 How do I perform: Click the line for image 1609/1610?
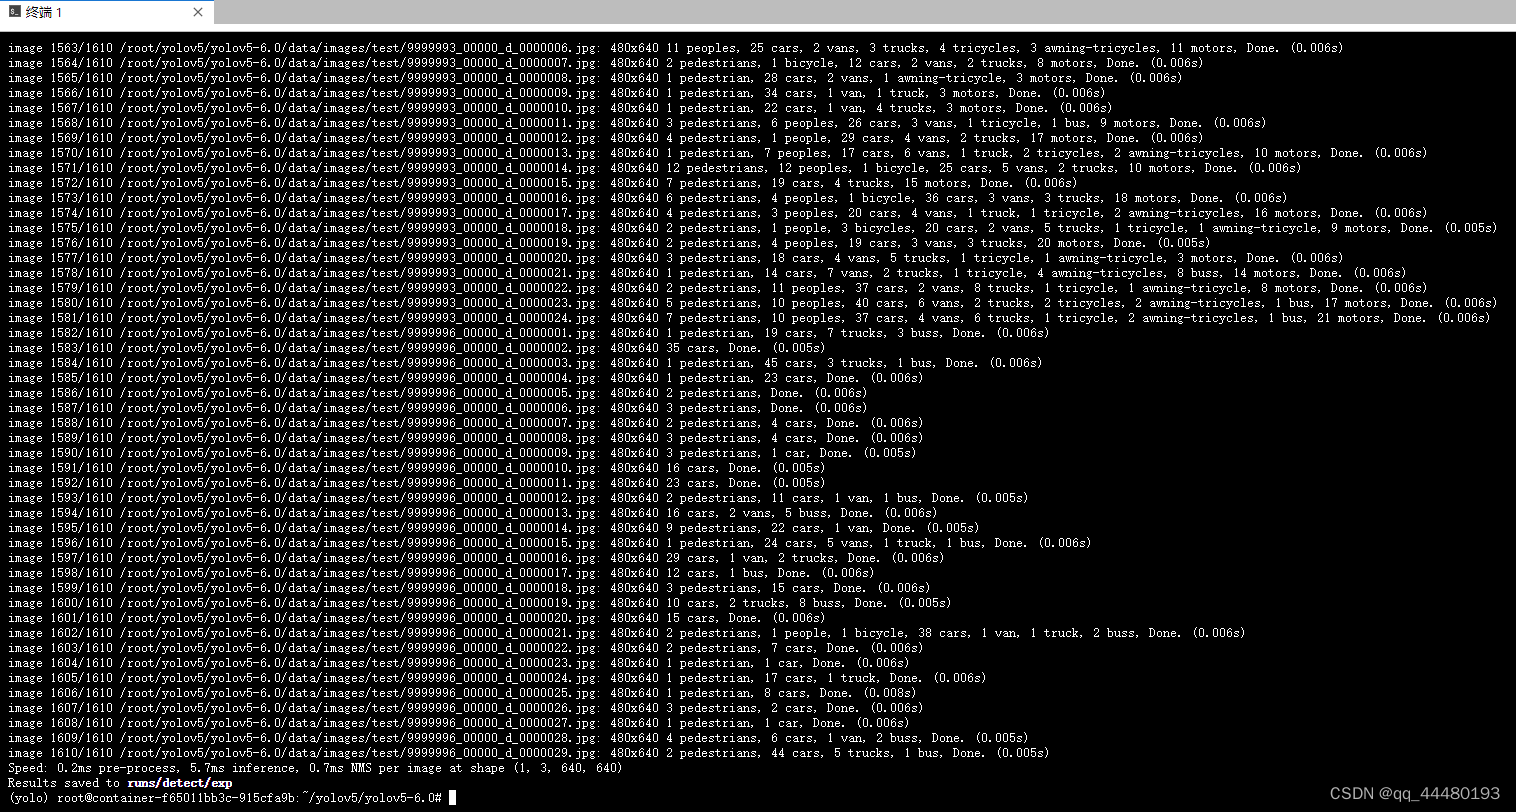pyautogui.click(x=518, y=737)
